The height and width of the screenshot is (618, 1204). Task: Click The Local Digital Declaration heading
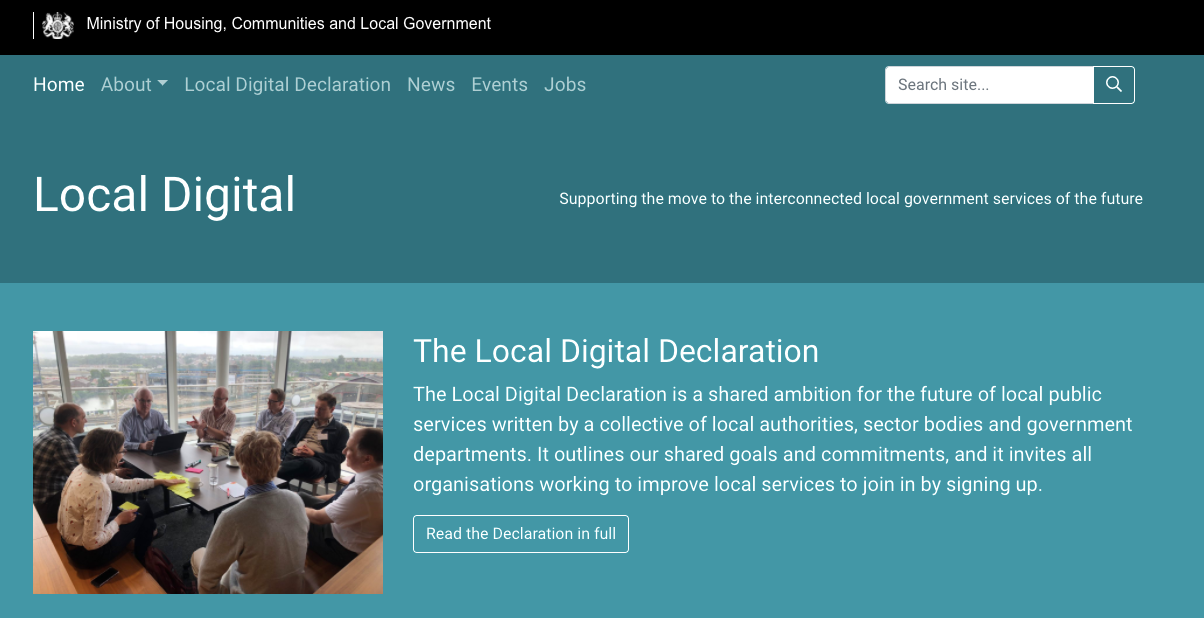pos(616,351)
